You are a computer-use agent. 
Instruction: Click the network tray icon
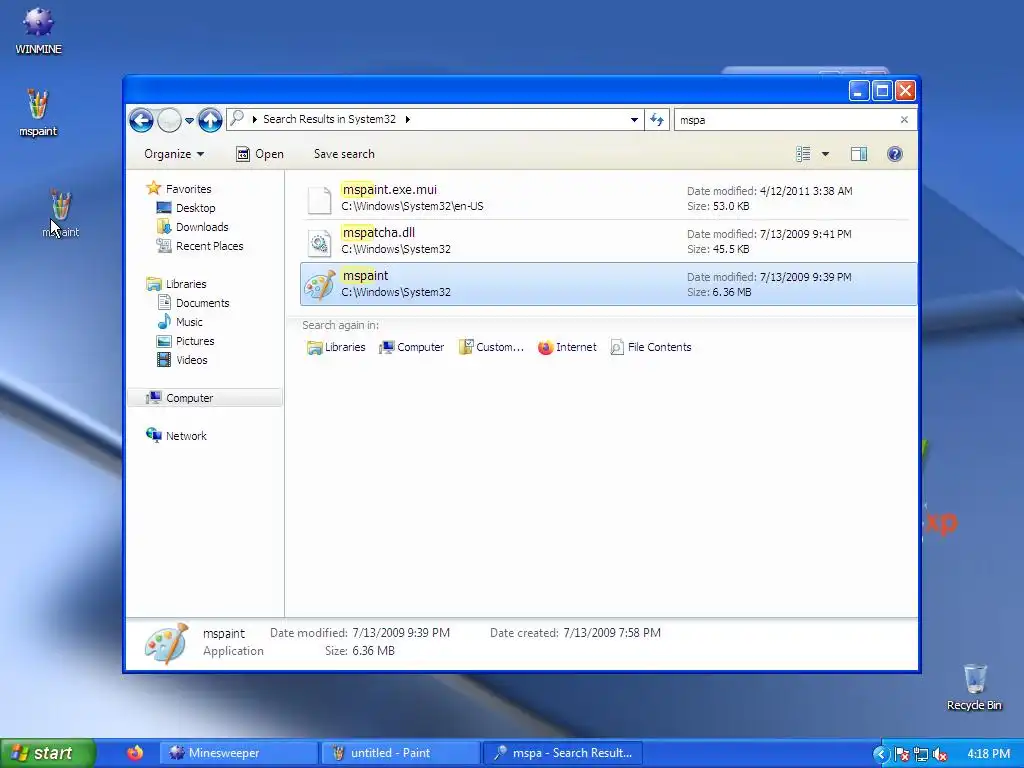(x=921, y=755)
